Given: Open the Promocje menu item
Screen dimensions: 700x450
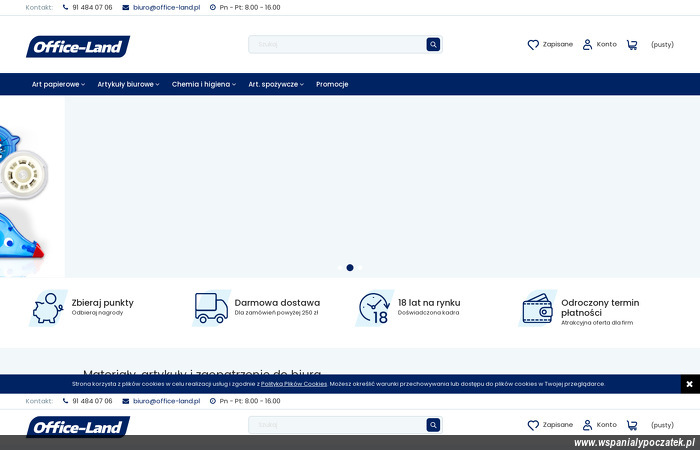Looking at the screenshot, I should pos(332,84).
